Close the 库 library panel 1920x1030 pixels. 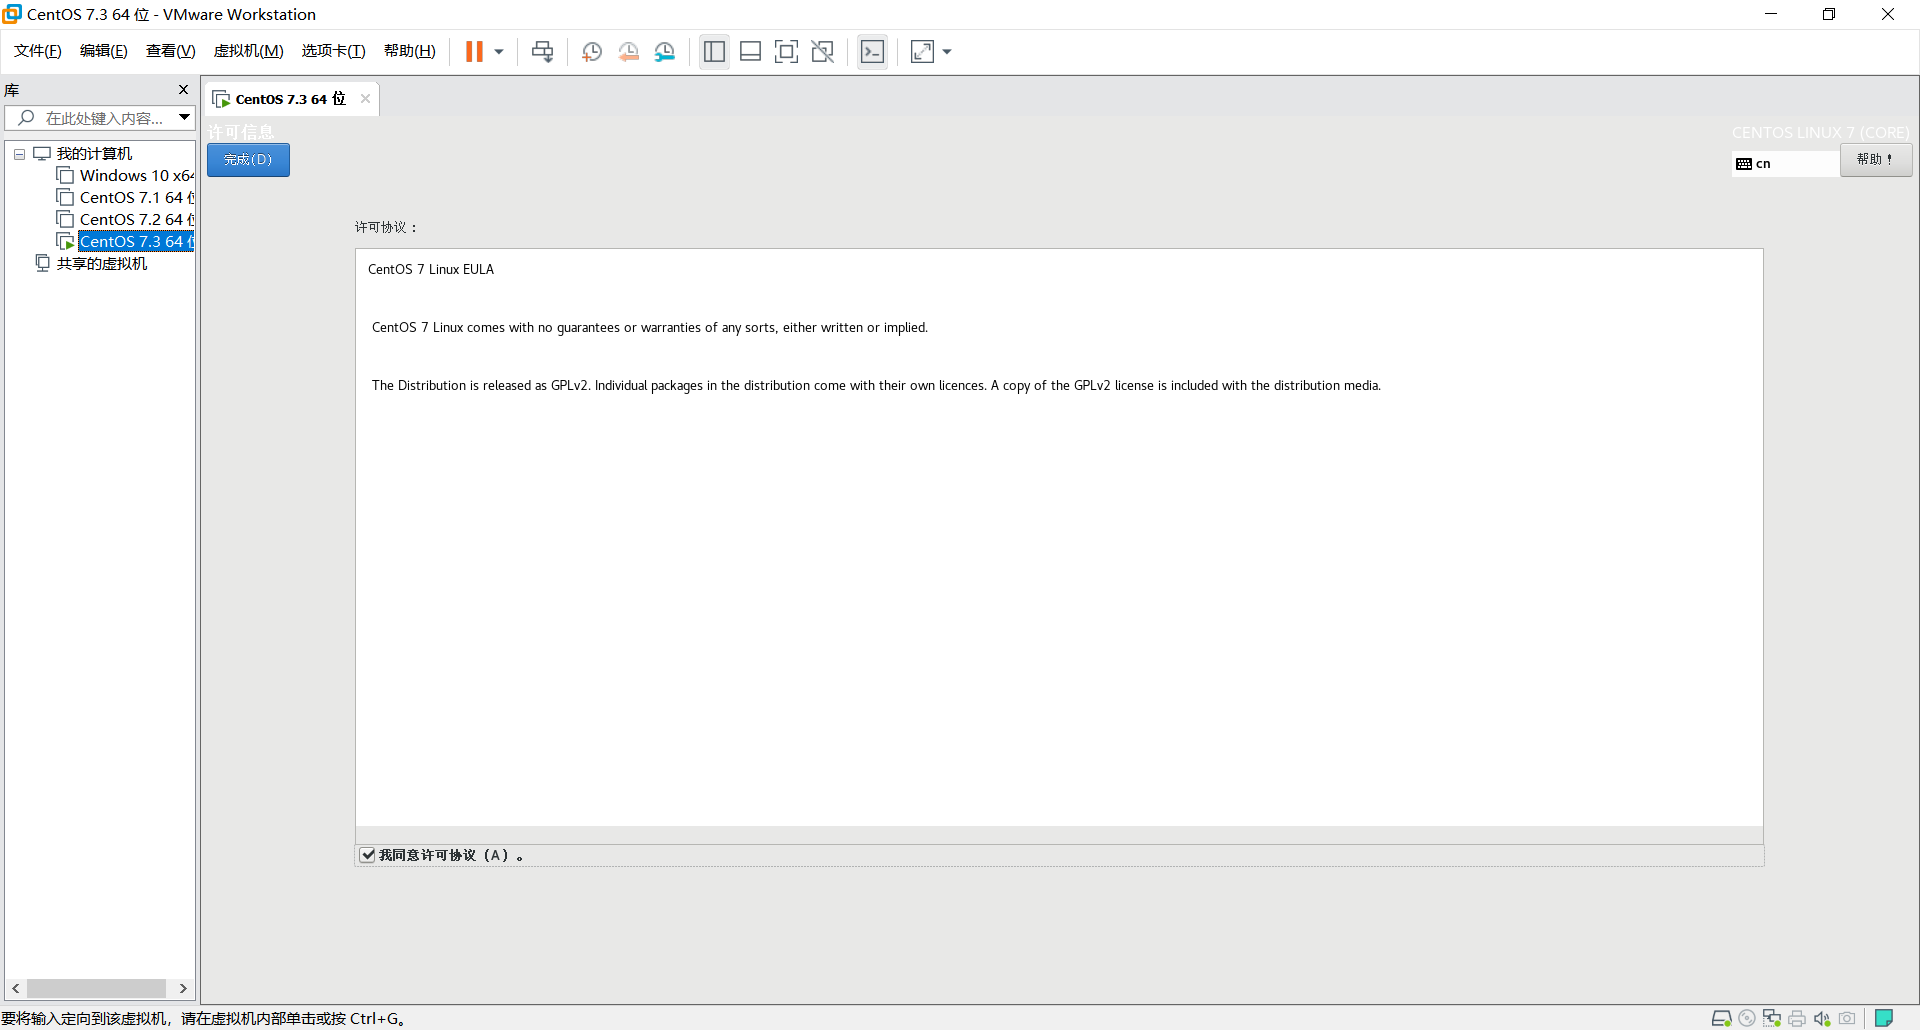coord(183,90)
